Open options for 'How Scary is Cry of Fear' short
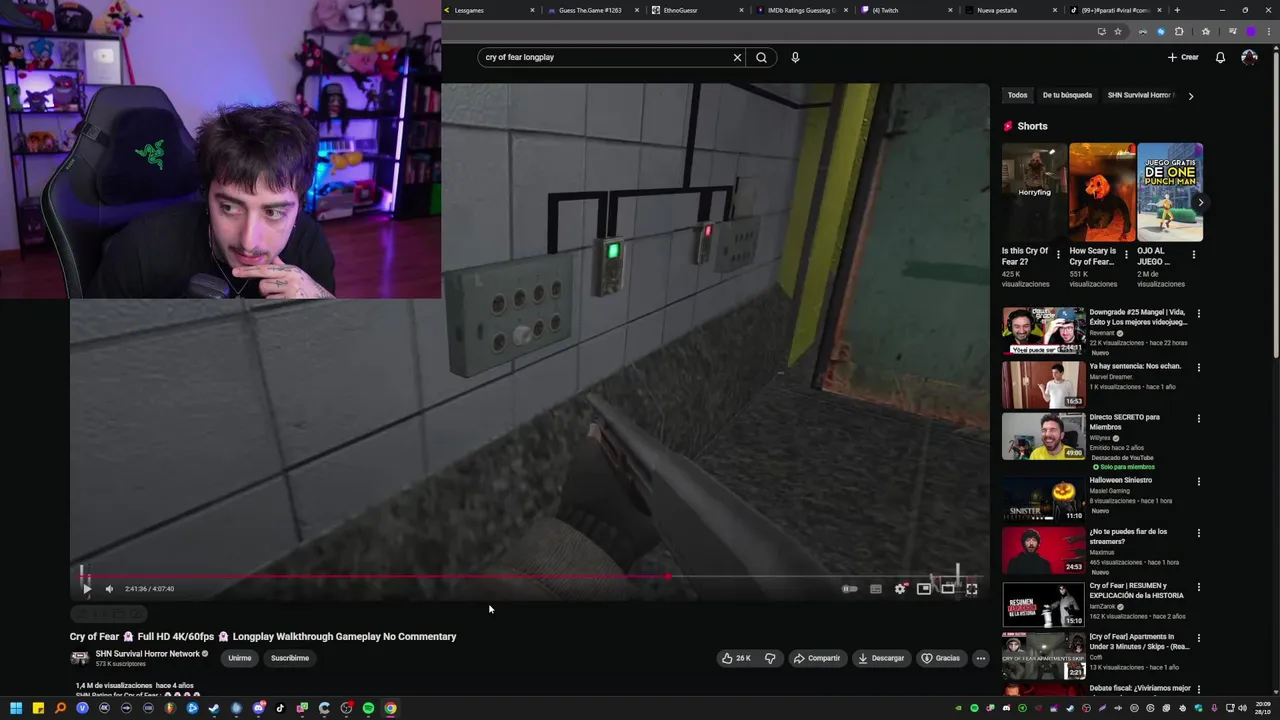 pyautogui.click(x=1126, y=255)
